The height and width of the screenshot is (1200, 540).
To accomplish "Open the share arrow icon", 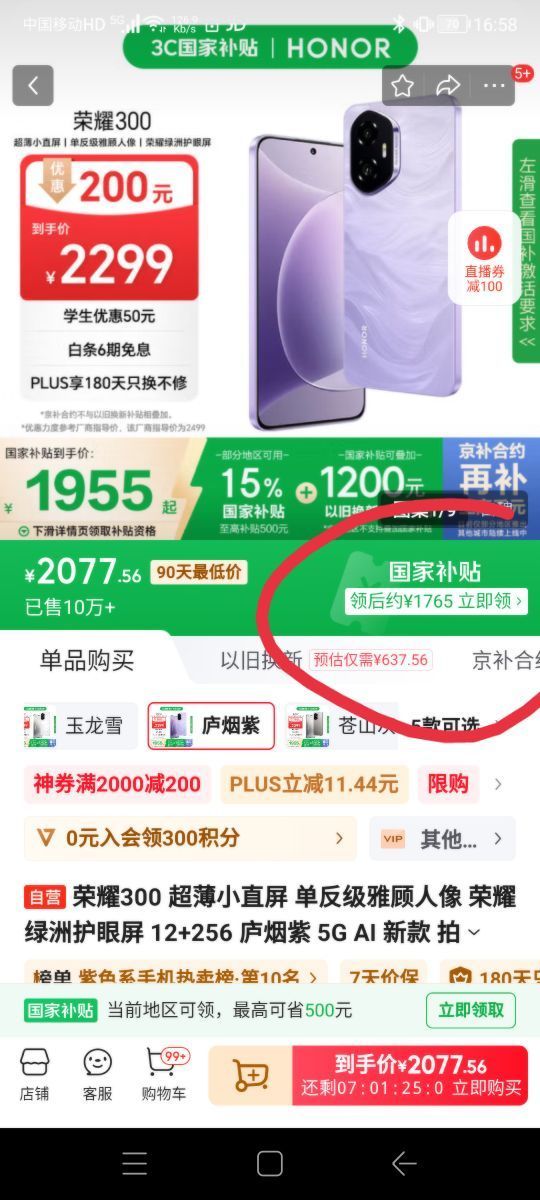I will 448,86.
